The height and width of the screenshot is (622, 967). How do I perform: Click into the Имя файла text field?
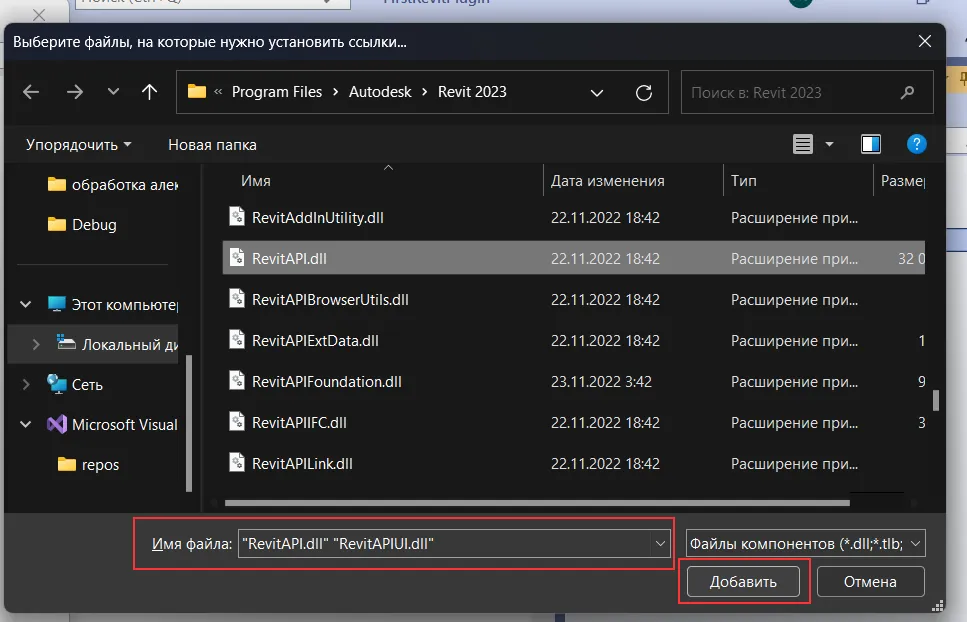(444, 544)
